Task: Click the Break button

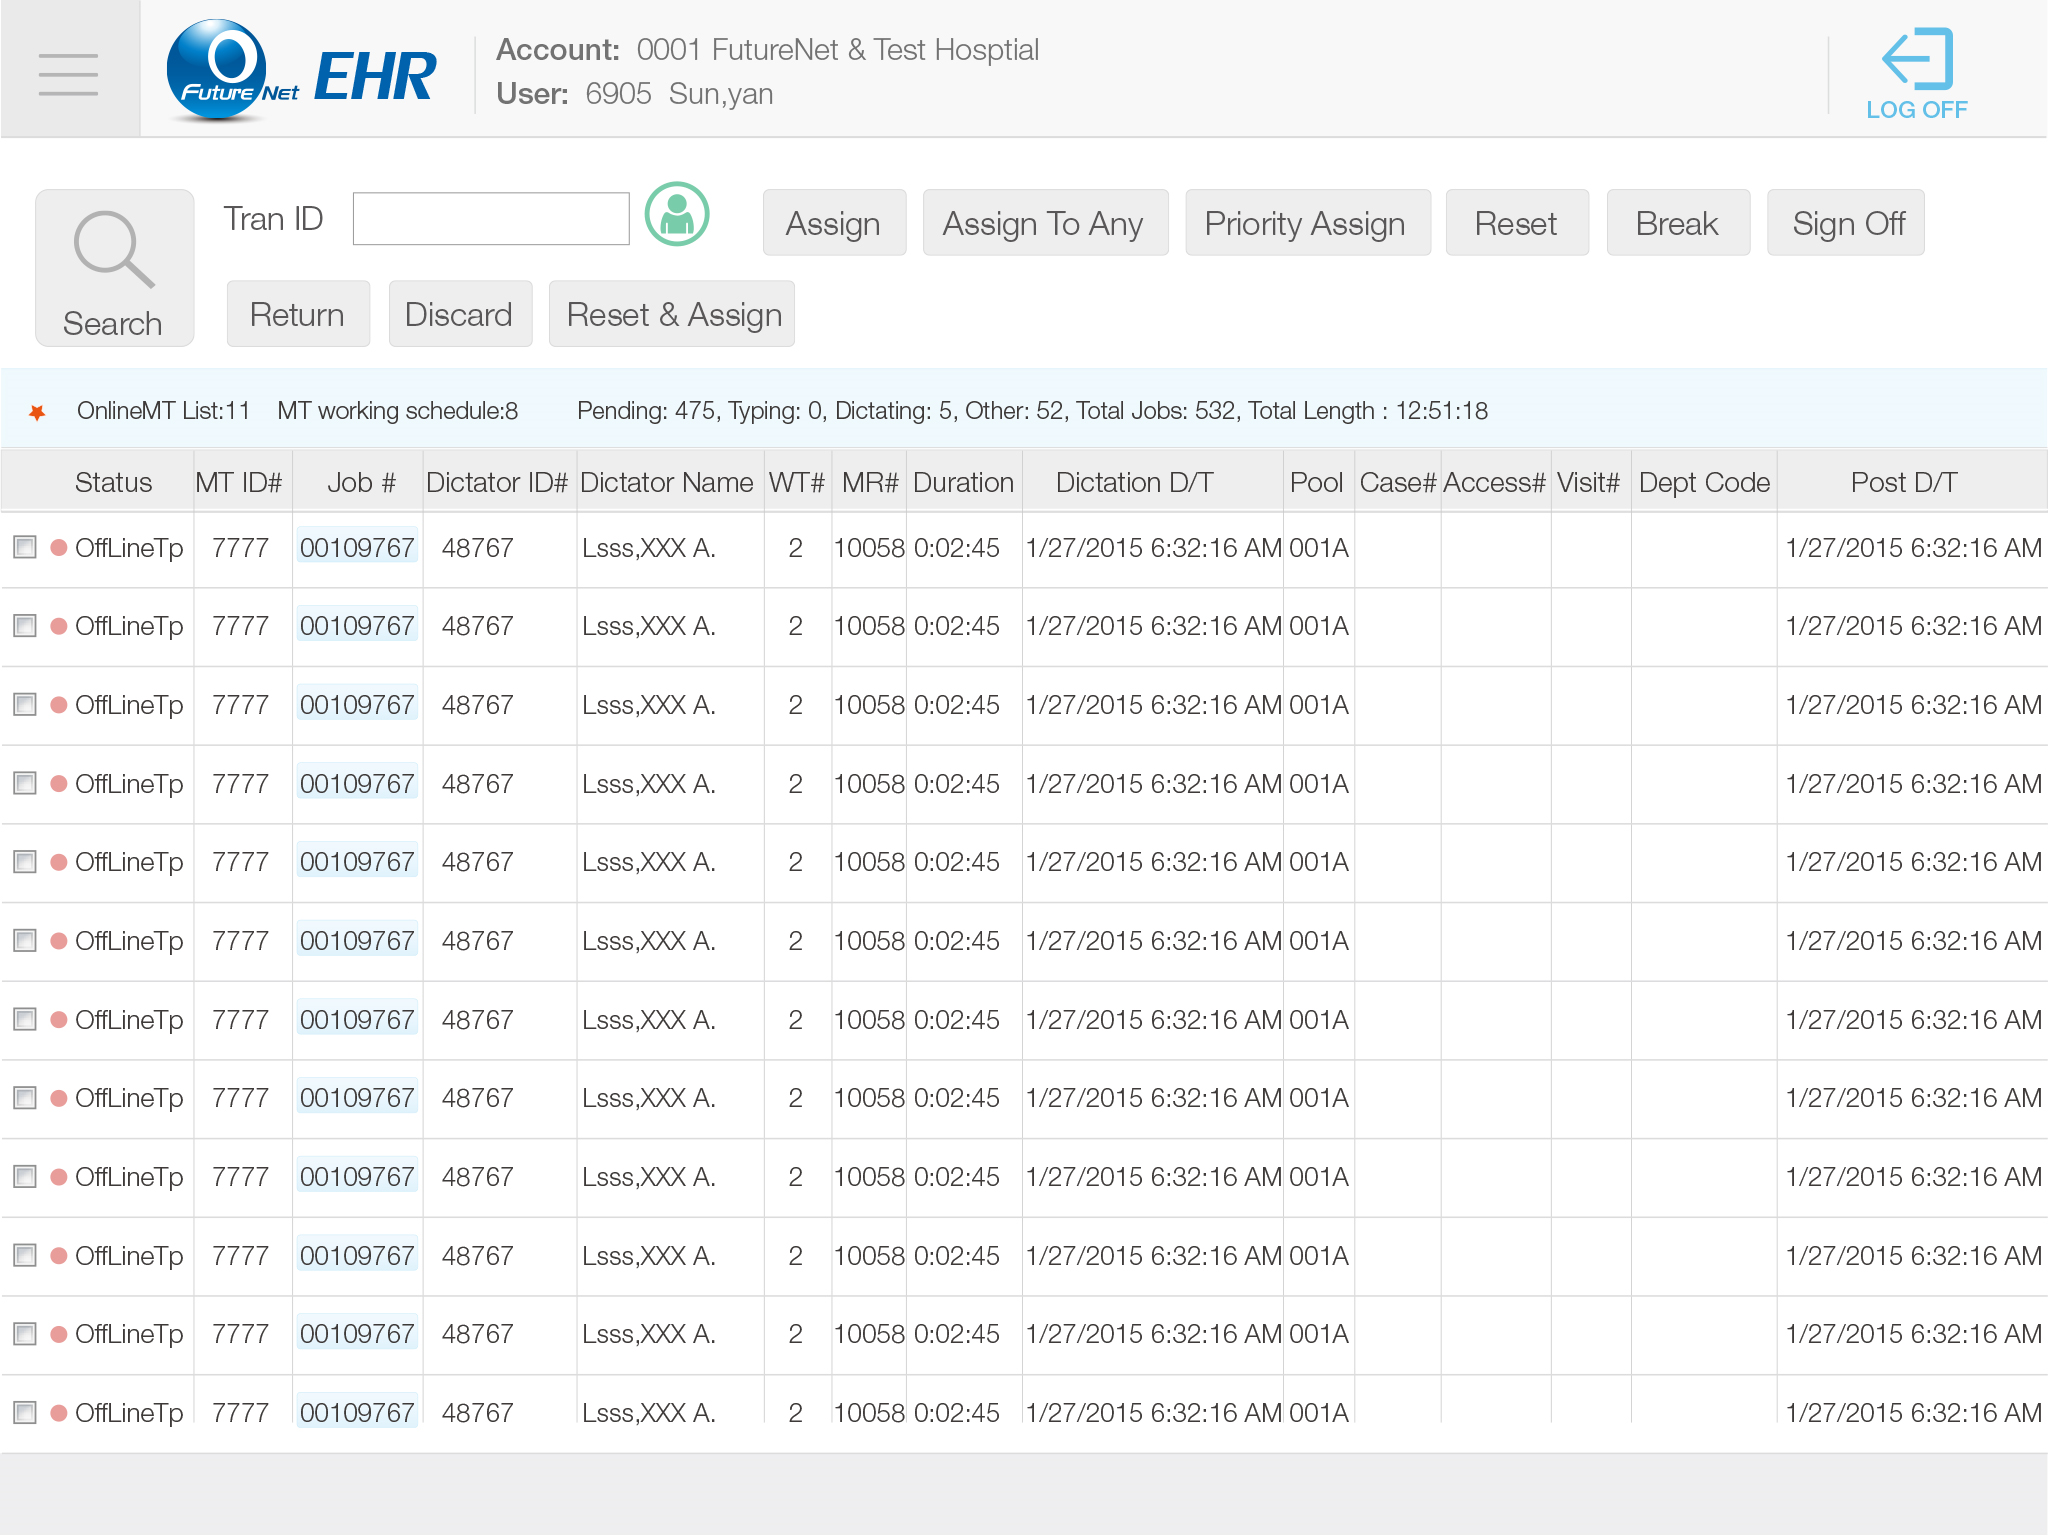Action: pyautogui.click(x=1677, y=223)
